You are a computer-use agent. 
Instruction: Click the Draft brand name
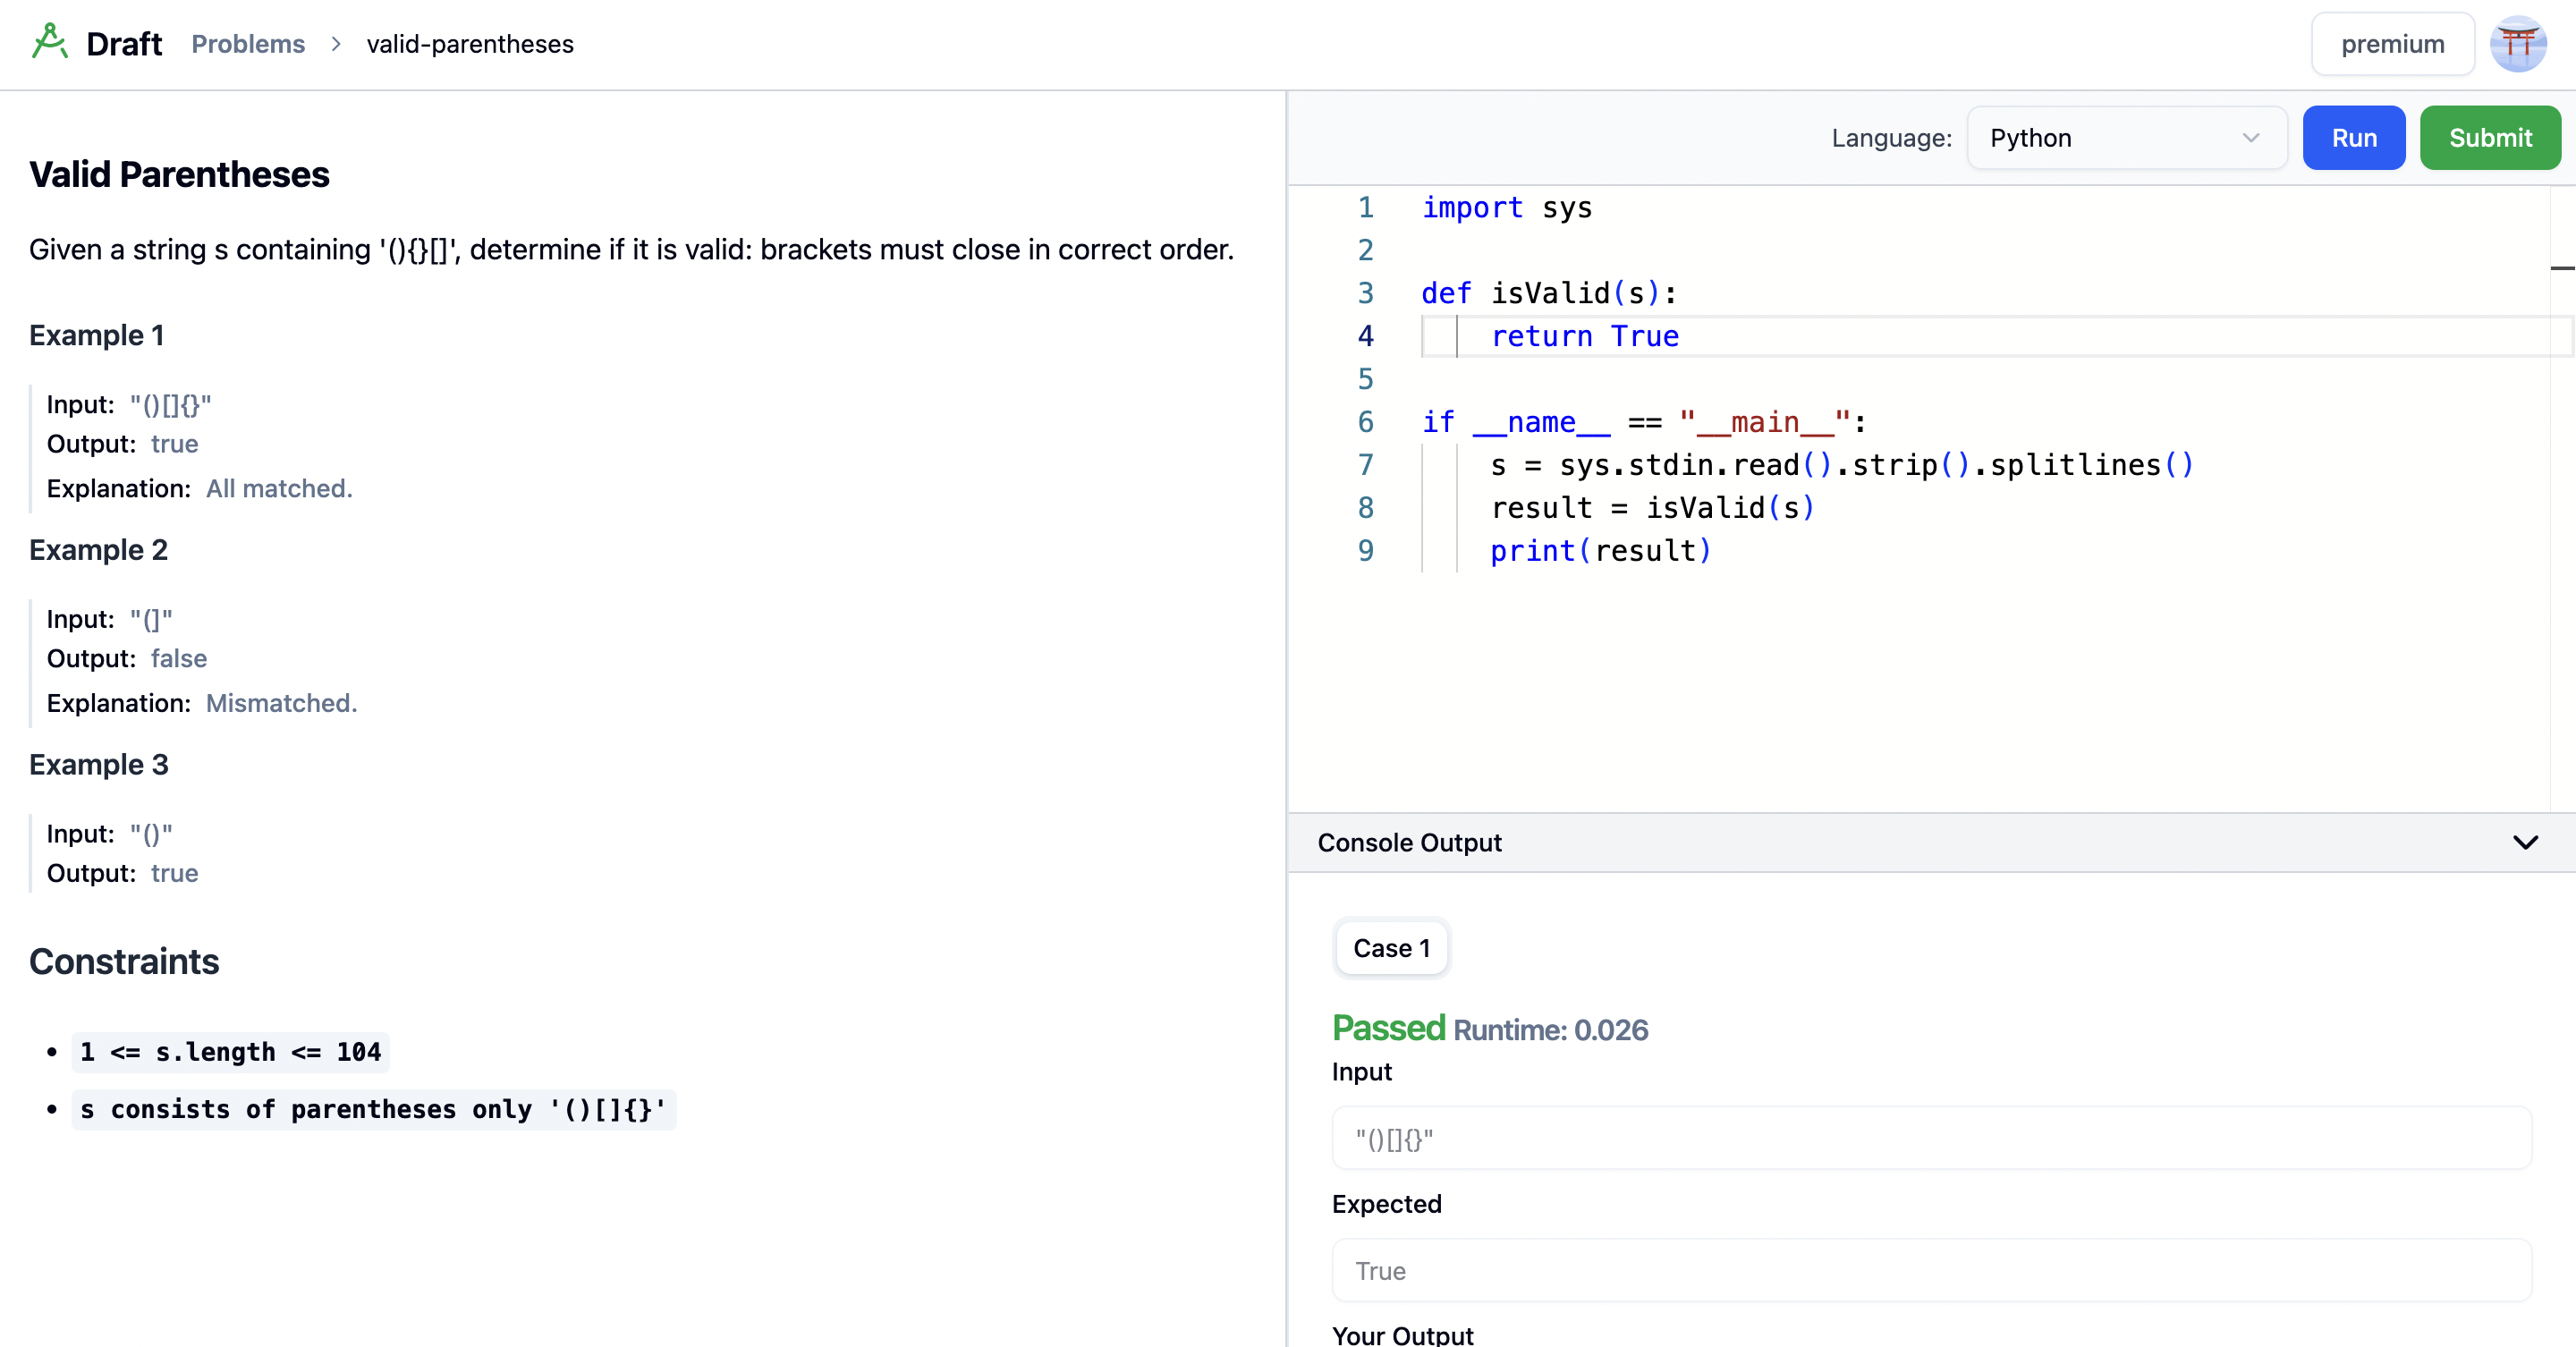pyautogui.click(x=124, y=44)
